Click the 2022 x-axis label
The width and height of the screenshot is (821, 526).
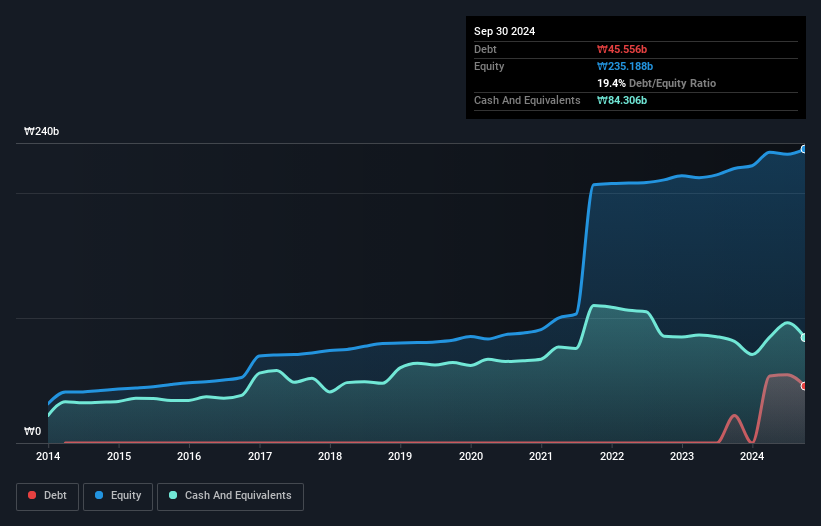pyautogui.click(x=612, y=456)
